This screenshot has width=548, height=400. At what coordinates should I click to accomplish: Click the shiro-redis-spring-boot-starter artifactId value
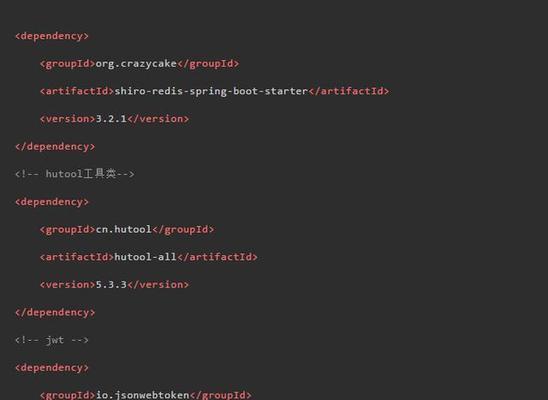(211, 92)
